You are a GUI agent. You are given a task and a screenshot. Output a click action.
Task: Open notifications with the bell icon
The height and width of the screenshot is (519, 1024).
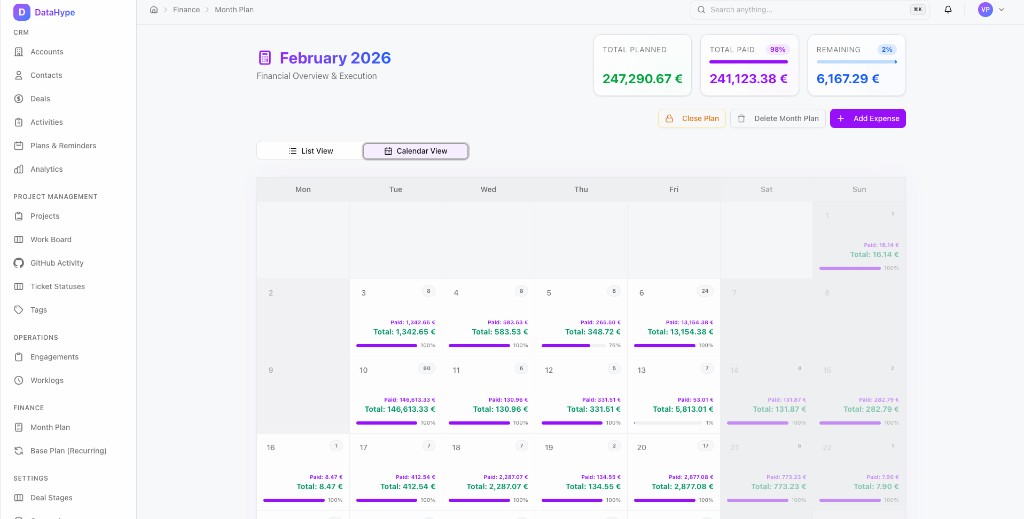[x=948, y=10]
